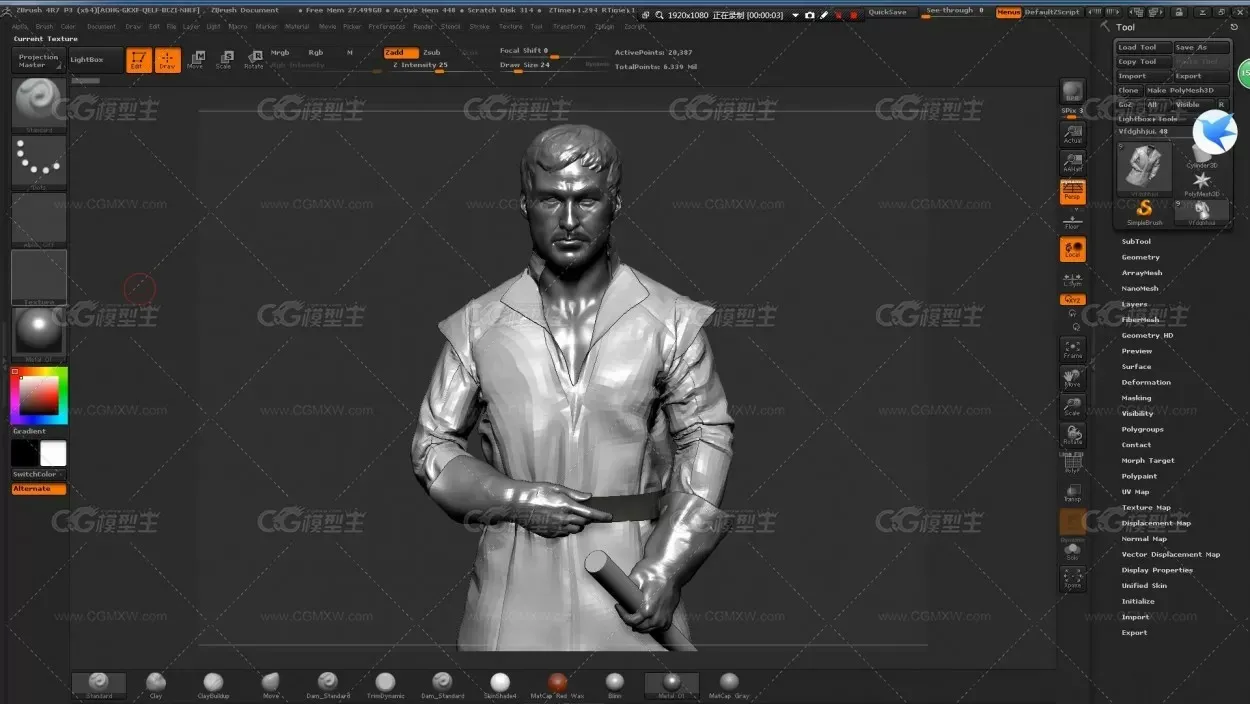Click the Frame icon on right shelf

[x=1072, y=349]
